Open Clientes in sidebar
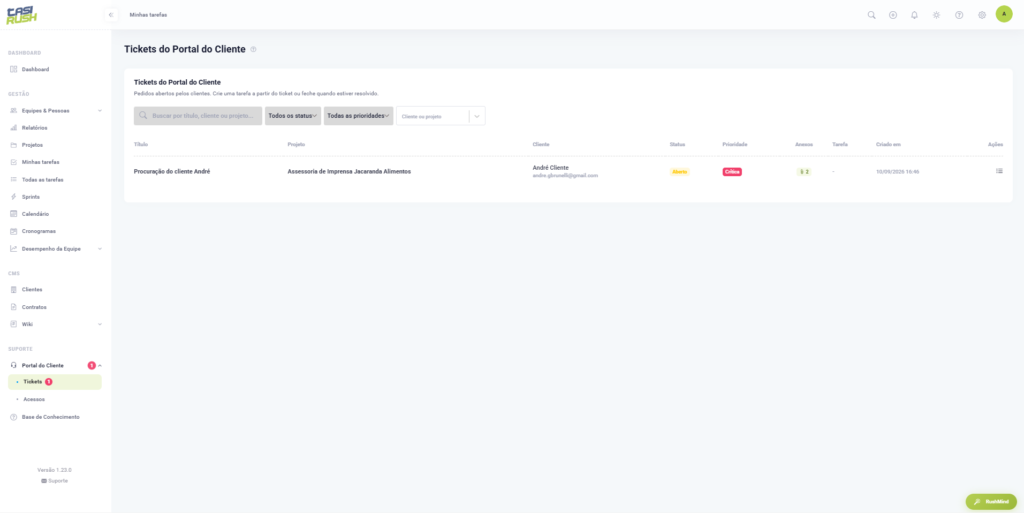This screenshot has width=1024, height=513. pos(56,289)
